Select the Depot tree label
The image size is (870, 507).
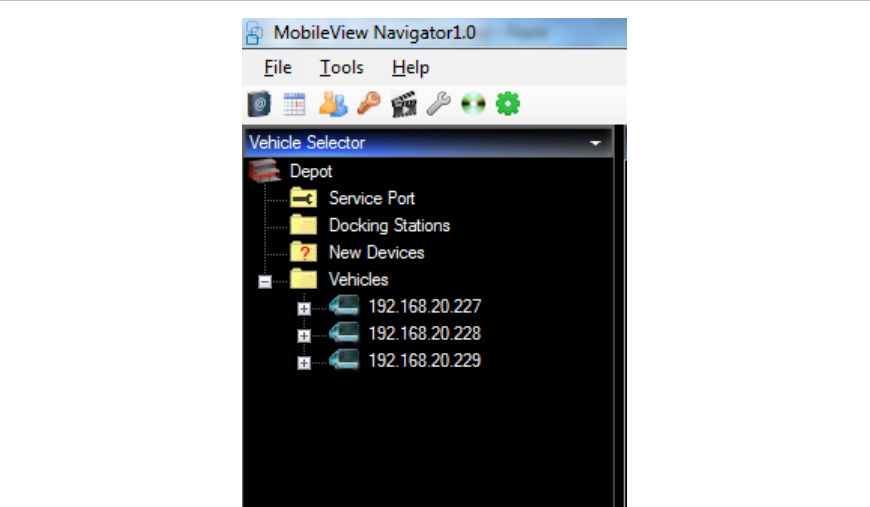(311, 171)
